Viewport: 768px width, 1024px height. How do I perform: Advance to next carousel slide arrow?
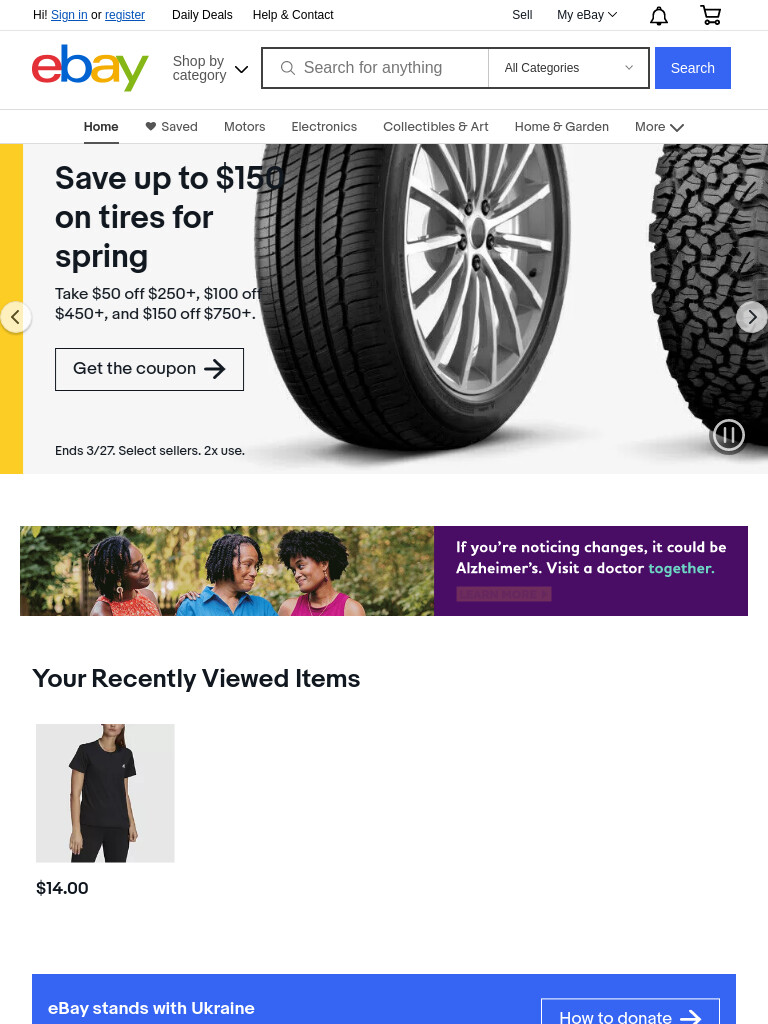pyautogui.click(x=752, y=317)
